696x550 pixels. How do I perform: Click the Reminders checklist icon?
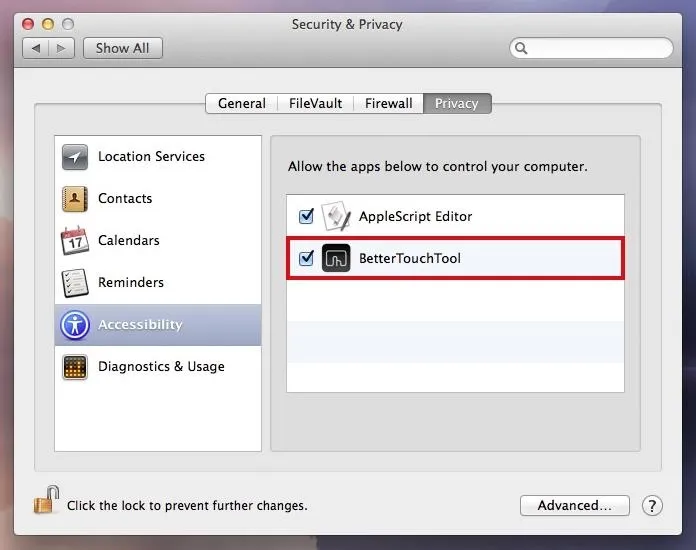(x=75, y=283)
